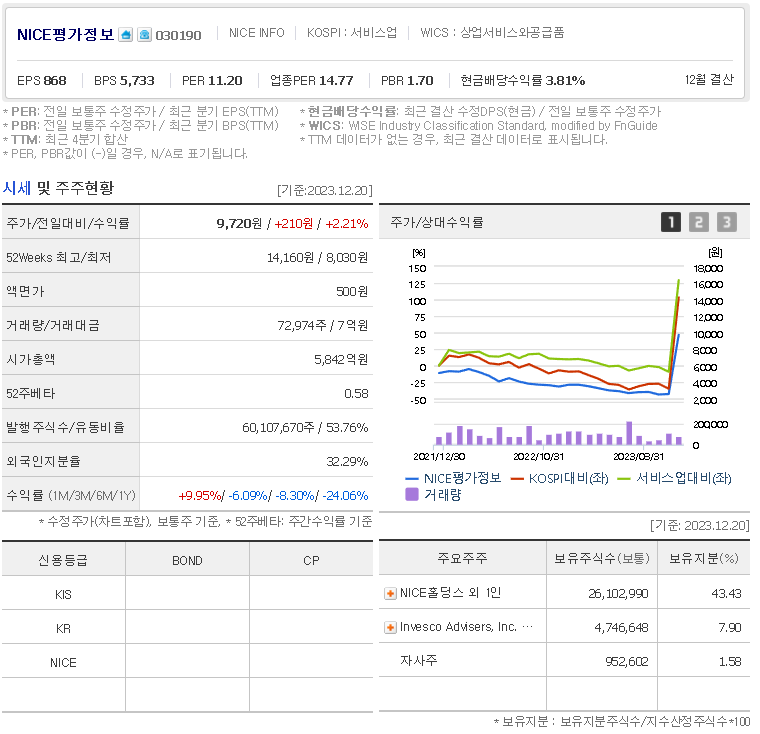760x734 pixels.
Task: Click BOND column header
Action: click(x=187, y=560)
